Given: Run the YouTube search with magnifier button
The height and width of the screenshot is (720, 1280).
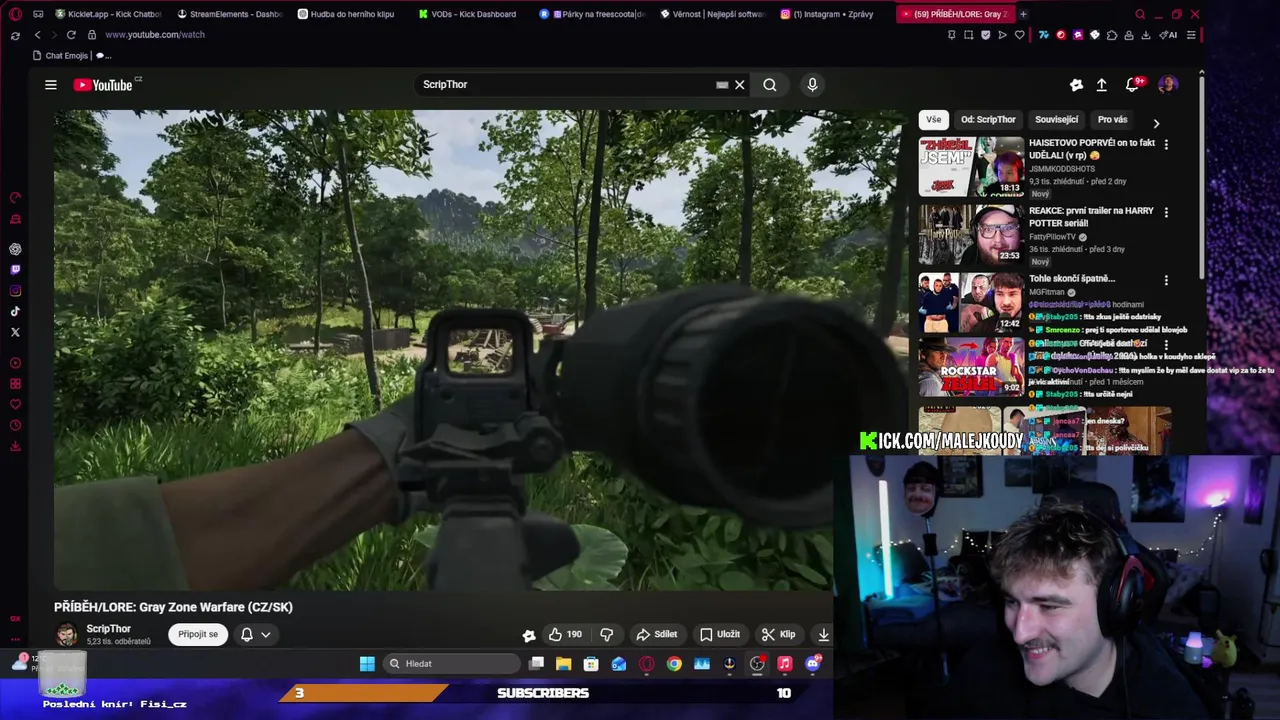Looking at the screenshot, I should (770, 85).
